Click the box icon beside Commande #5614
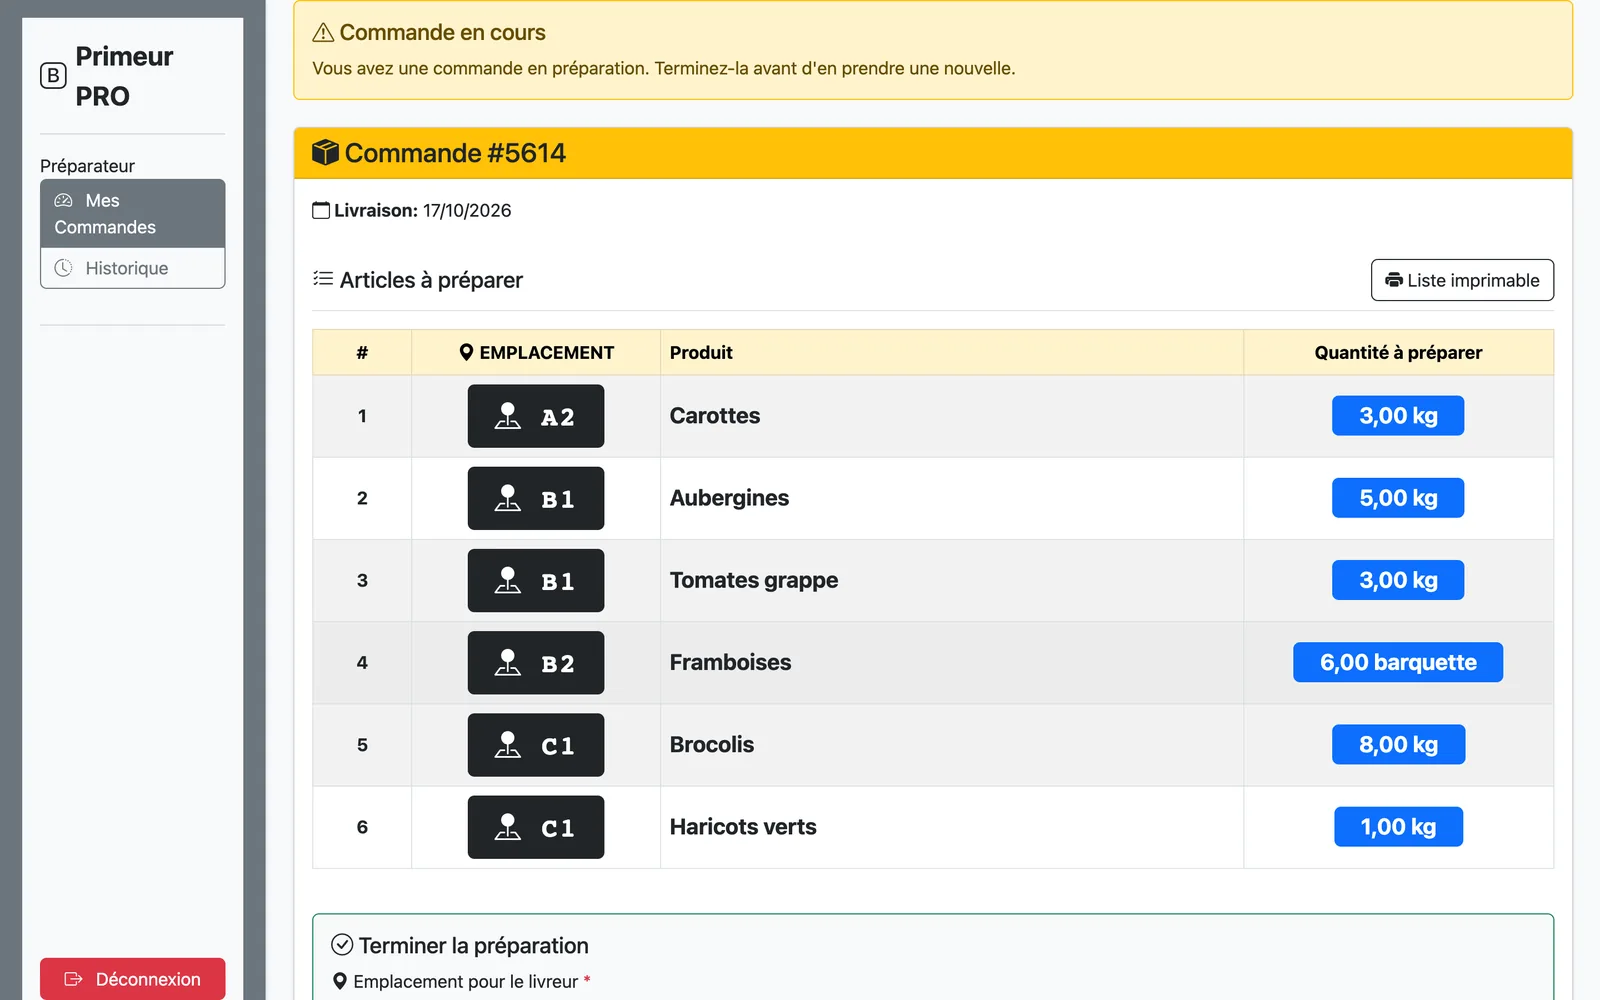Screen dimensions: 1600x1000 (325, 153)
